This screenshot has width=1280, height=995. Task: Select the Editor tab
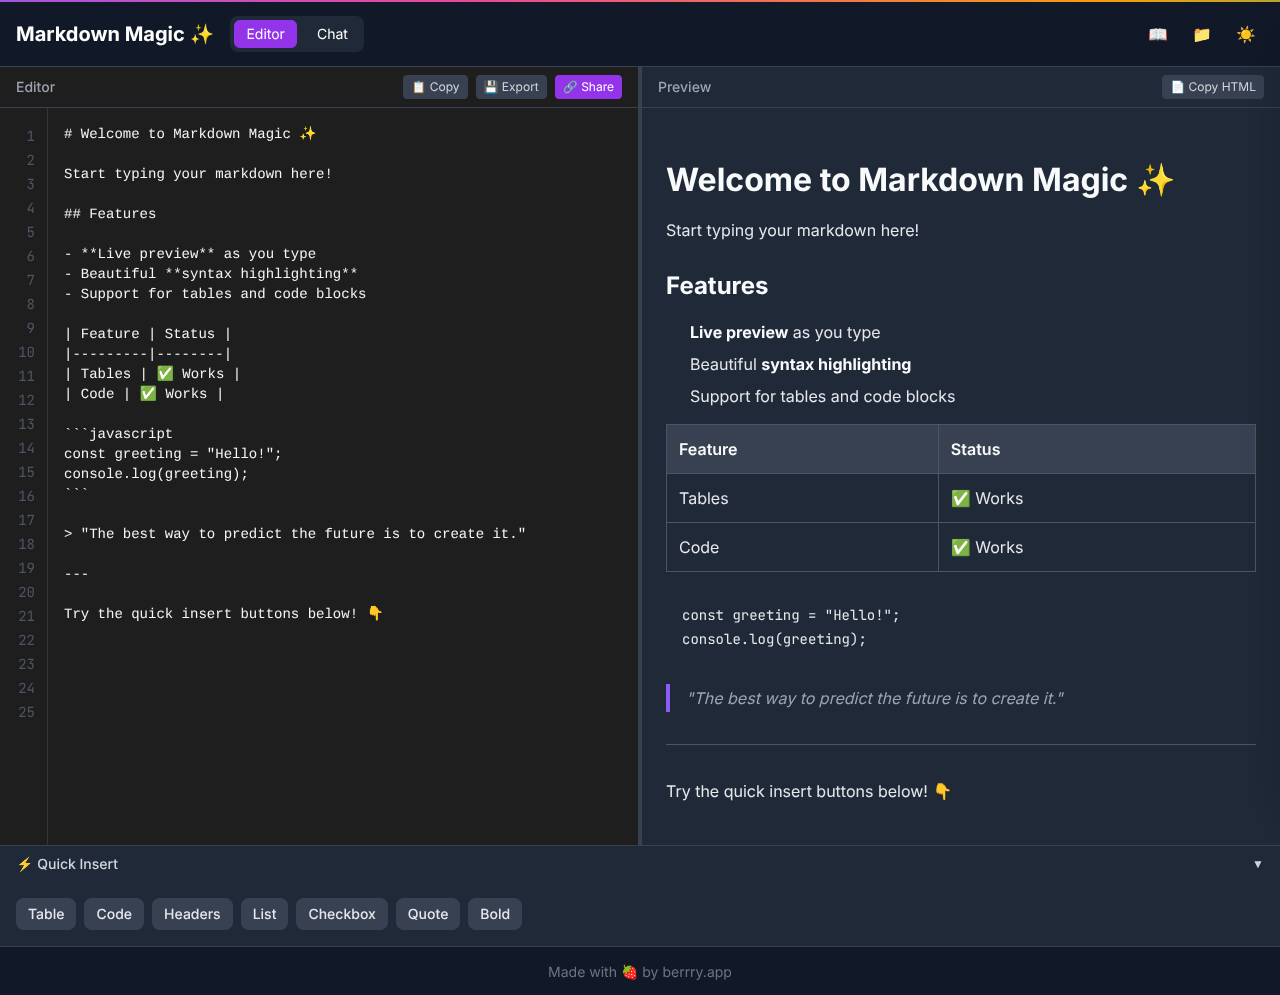[x=264, y=33]
